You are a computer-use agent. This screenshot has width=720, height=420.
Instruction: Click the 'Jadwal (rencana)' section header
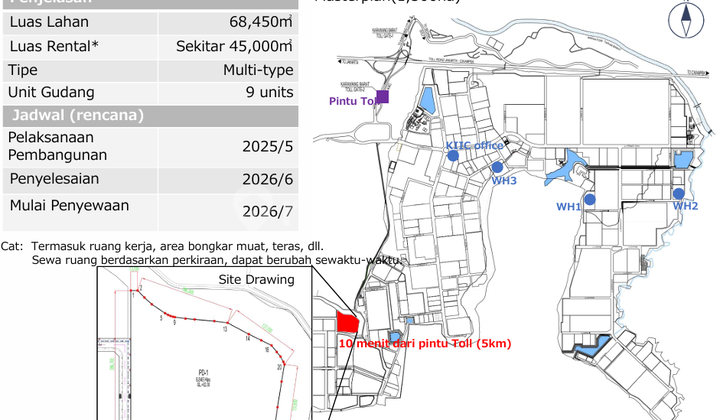pos(78,115)
